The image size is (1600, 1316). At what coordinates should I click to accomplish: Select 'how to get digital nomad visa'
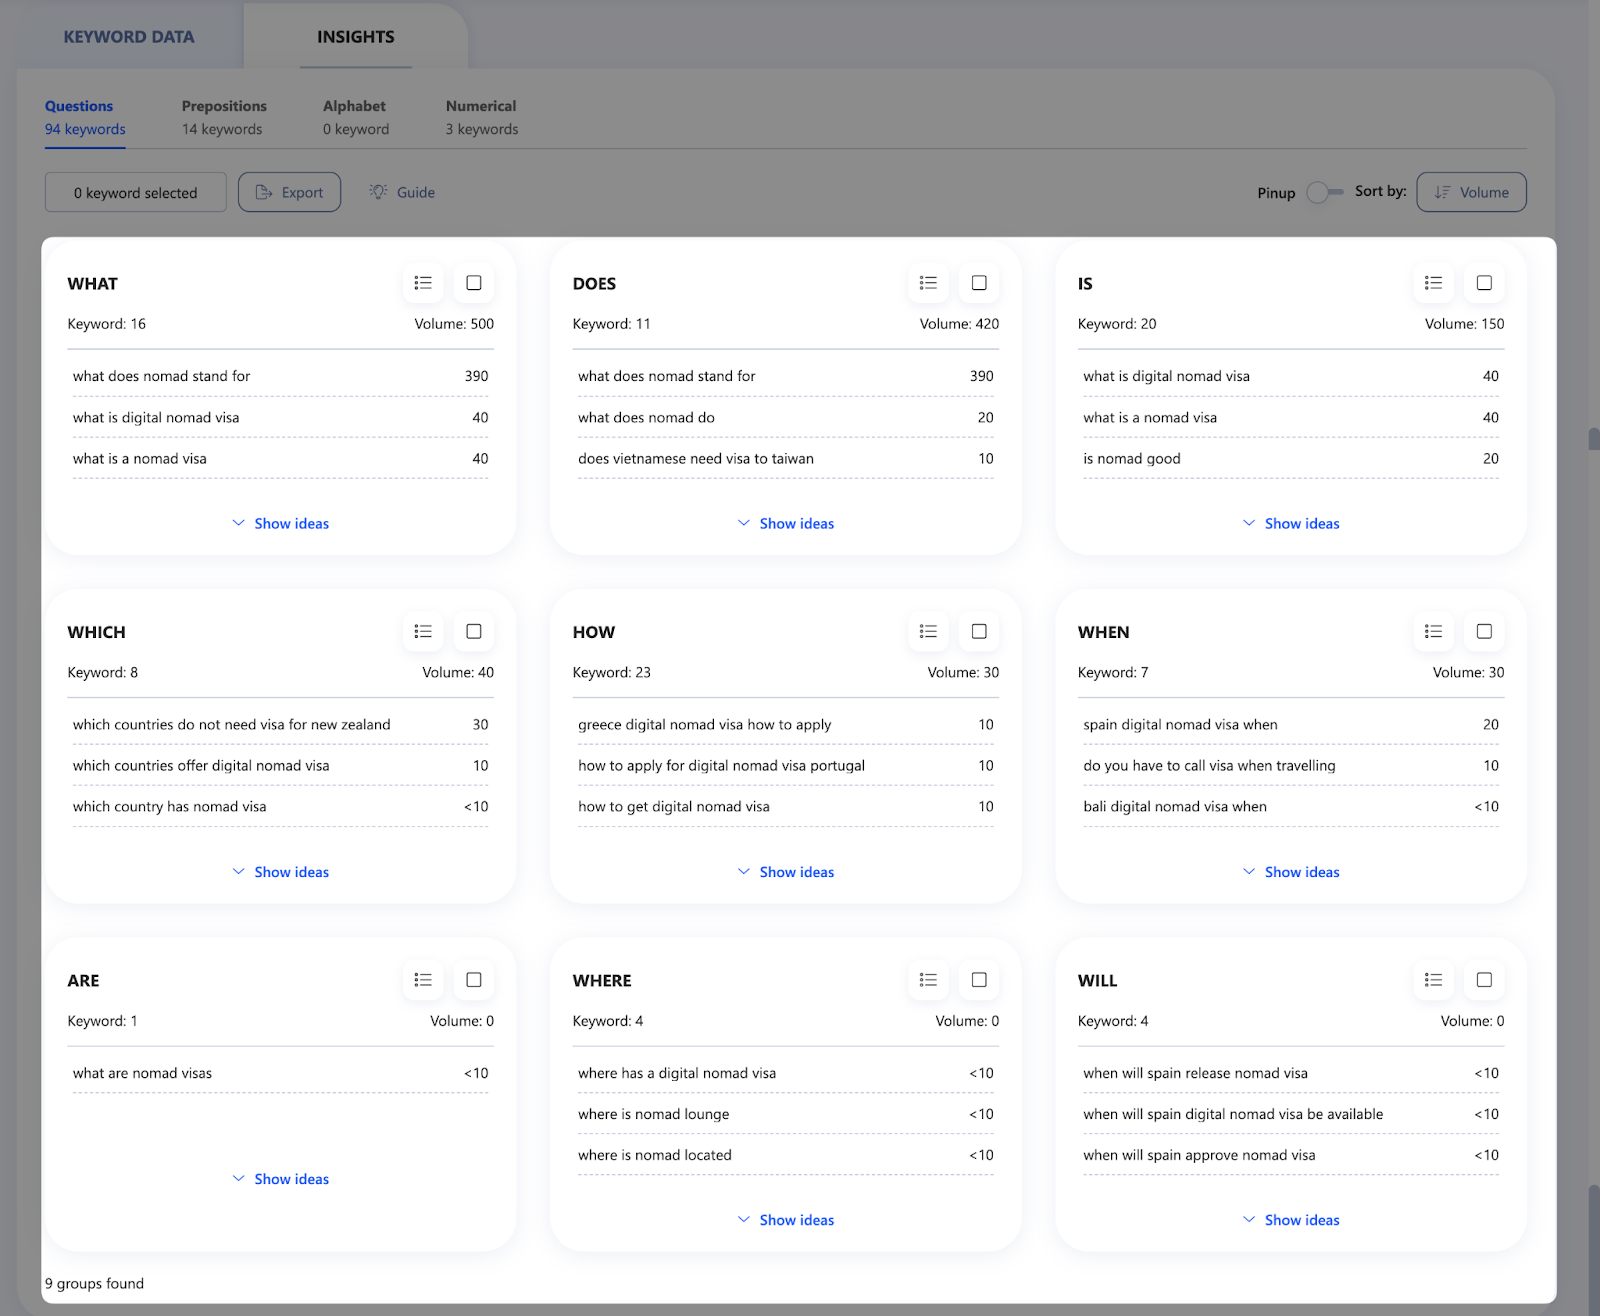(x=786, y=806)
